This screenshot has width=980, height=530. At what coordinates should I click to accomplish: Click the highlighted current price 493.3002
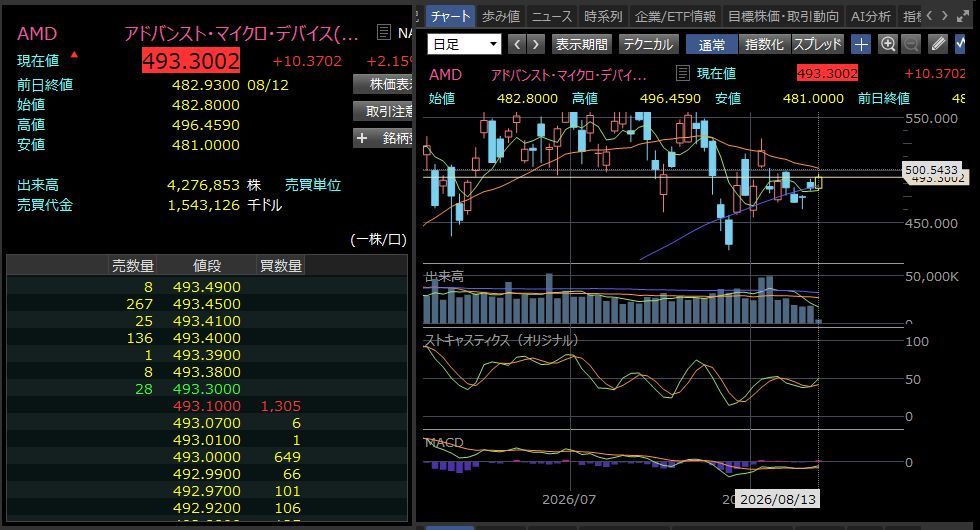tap(191, 61)
